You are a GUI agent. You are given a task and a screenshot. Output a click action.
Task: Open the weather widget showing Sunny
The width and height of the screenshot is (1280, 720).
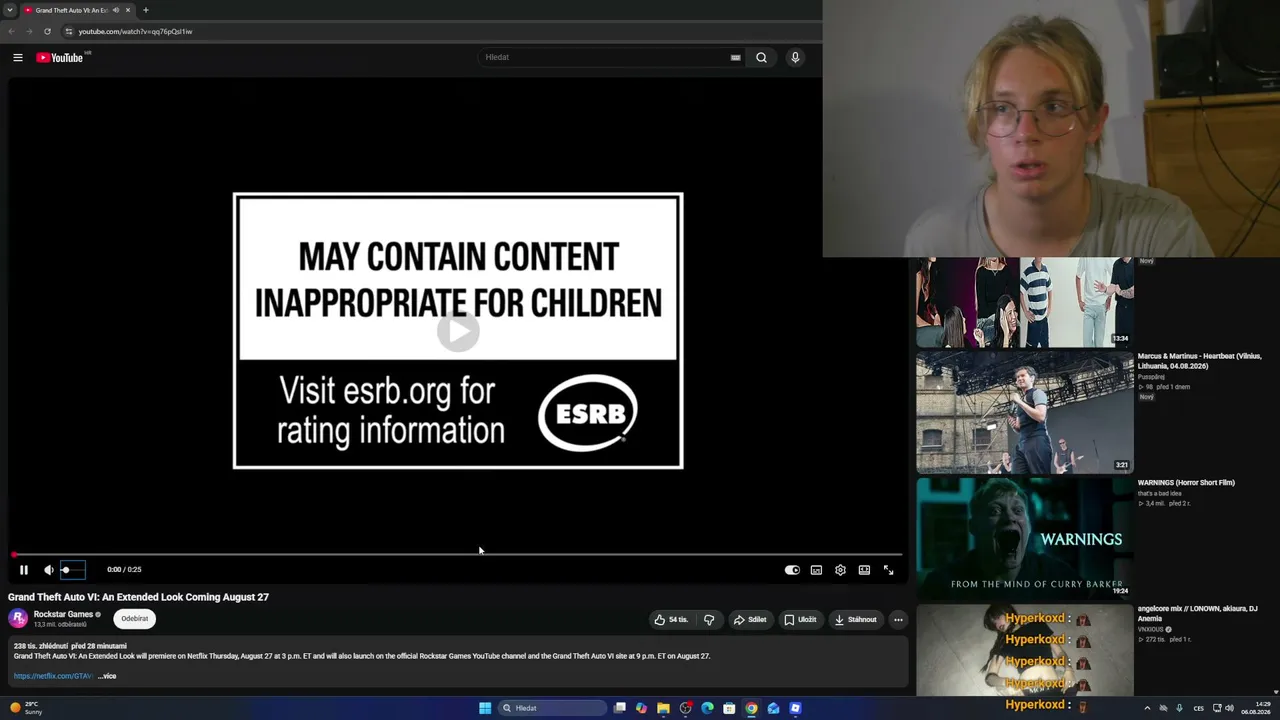click(26, 708)
